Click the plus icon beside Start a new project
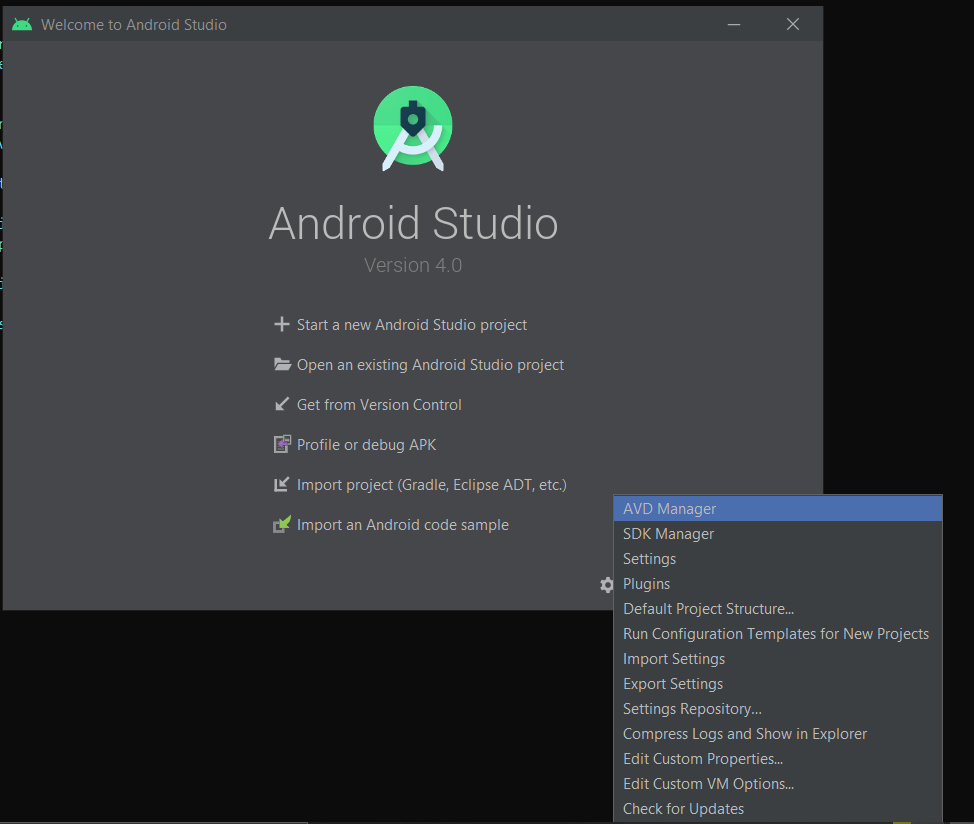The image size is (974, 824). click(x=281, y=324)
